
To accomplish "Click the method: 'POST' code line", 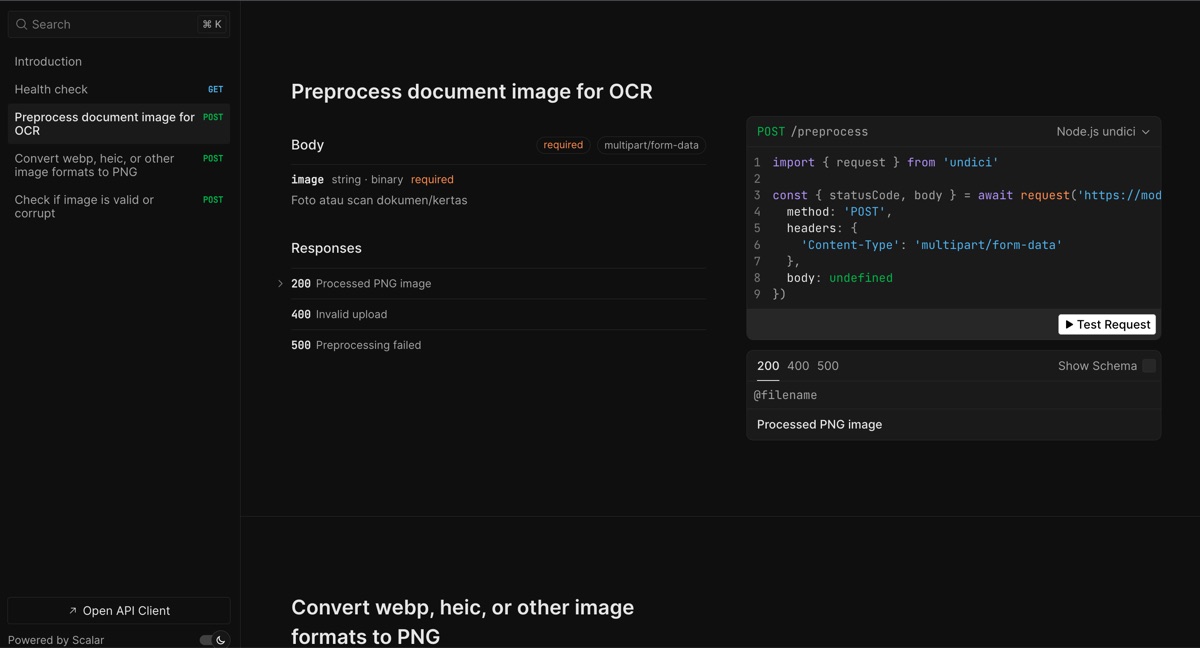I will click(839, 212).
